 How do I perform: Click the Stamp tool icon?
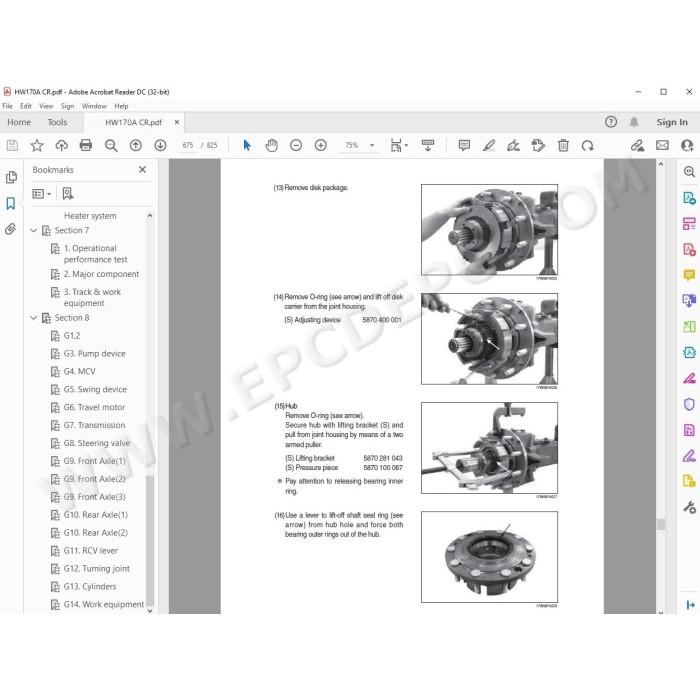(x=538, y=145)
